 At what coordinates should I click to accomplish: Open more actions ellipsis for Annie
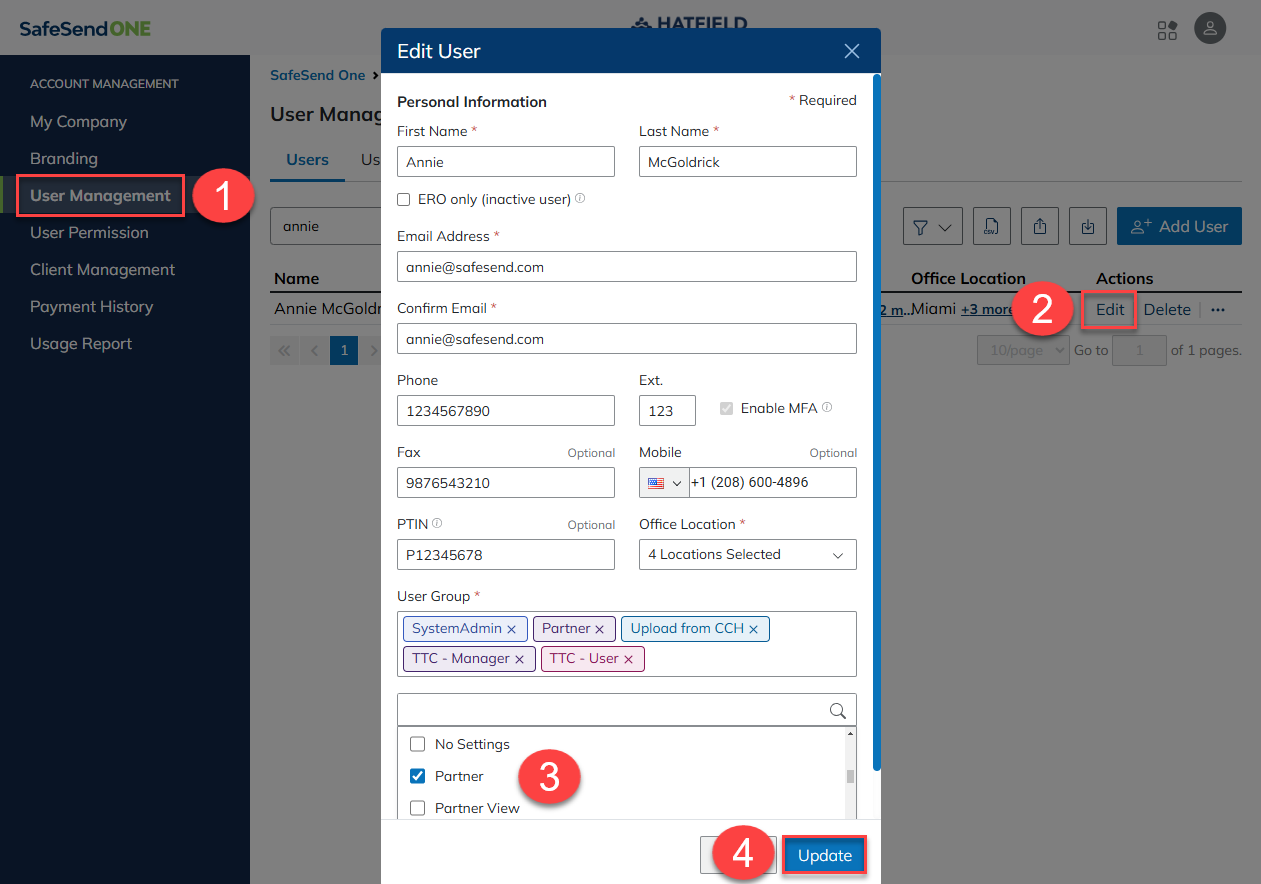coord(1217,310)
